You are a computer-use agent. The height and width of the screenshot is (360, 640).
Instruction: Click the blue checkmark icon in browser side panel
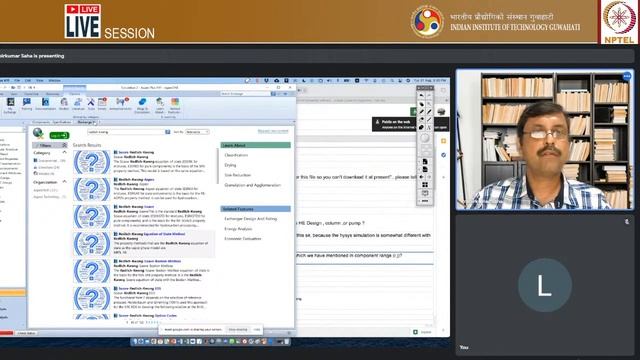pos(444,155)
